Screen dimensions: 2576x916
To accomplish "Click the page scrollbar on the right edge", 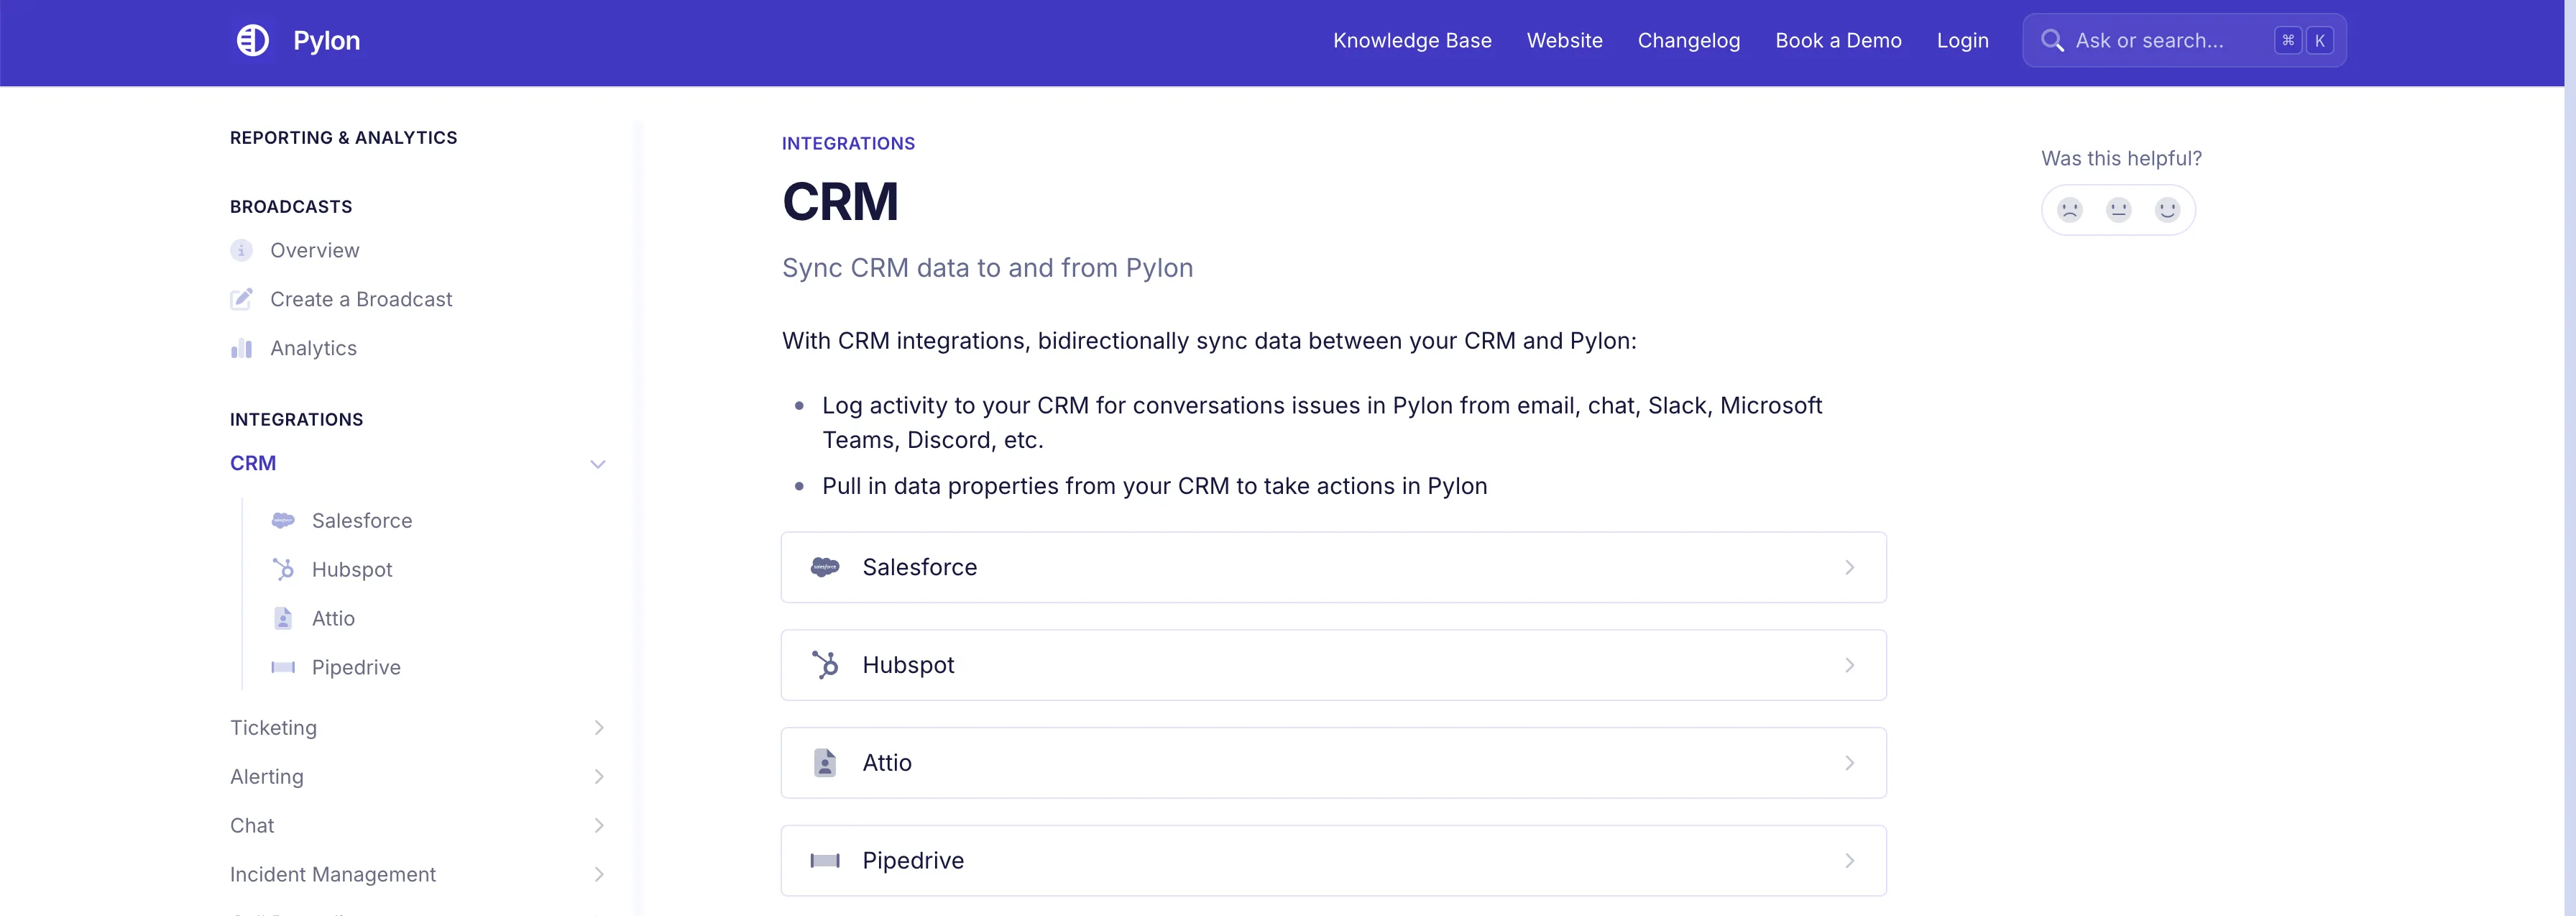I will [2570, 458].
